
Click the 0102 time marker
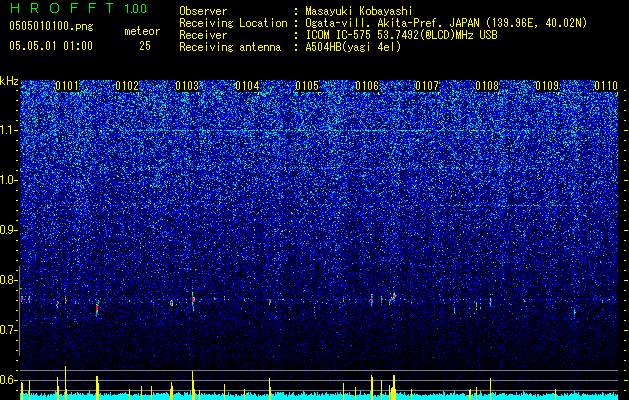127,86
